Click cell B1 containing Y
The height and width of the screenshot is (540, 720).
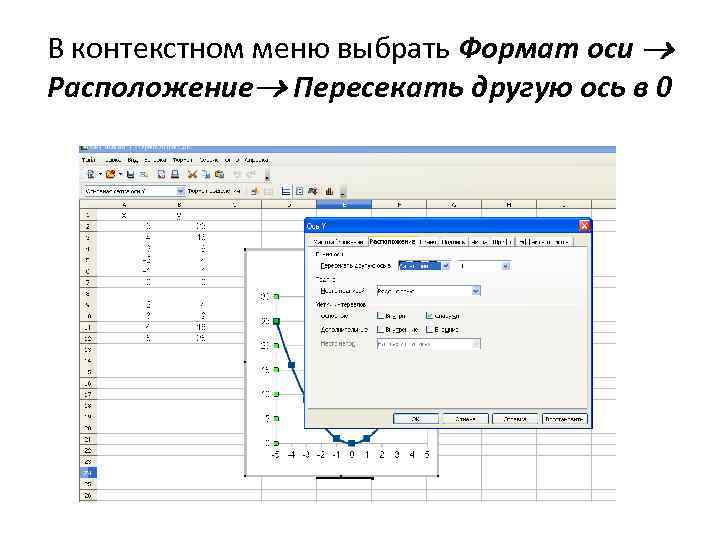179,215
